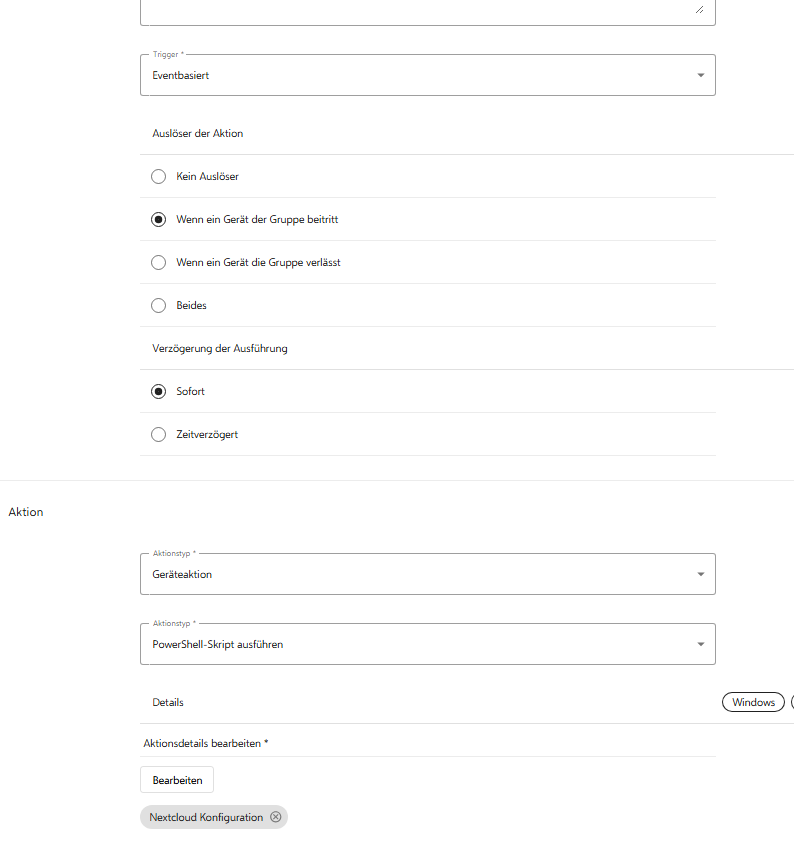Click the Nextcloud Konfiguration chip label
This screenshot has width=794, height=852.
206,817
